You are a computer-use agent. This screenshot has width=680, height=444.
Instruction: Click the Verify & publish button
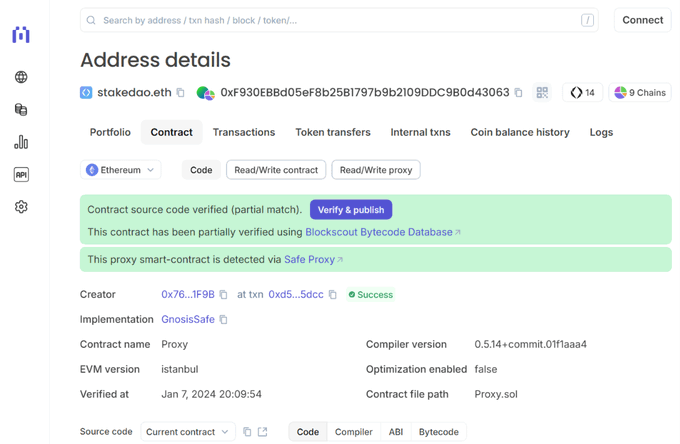351,210
